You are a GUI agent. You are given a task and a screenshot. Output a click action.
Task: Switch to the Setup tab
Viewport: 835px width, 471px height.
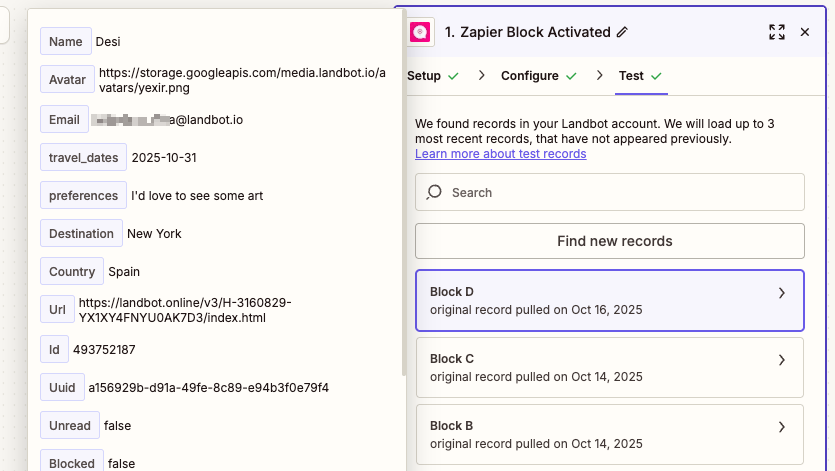coord(424,76)
